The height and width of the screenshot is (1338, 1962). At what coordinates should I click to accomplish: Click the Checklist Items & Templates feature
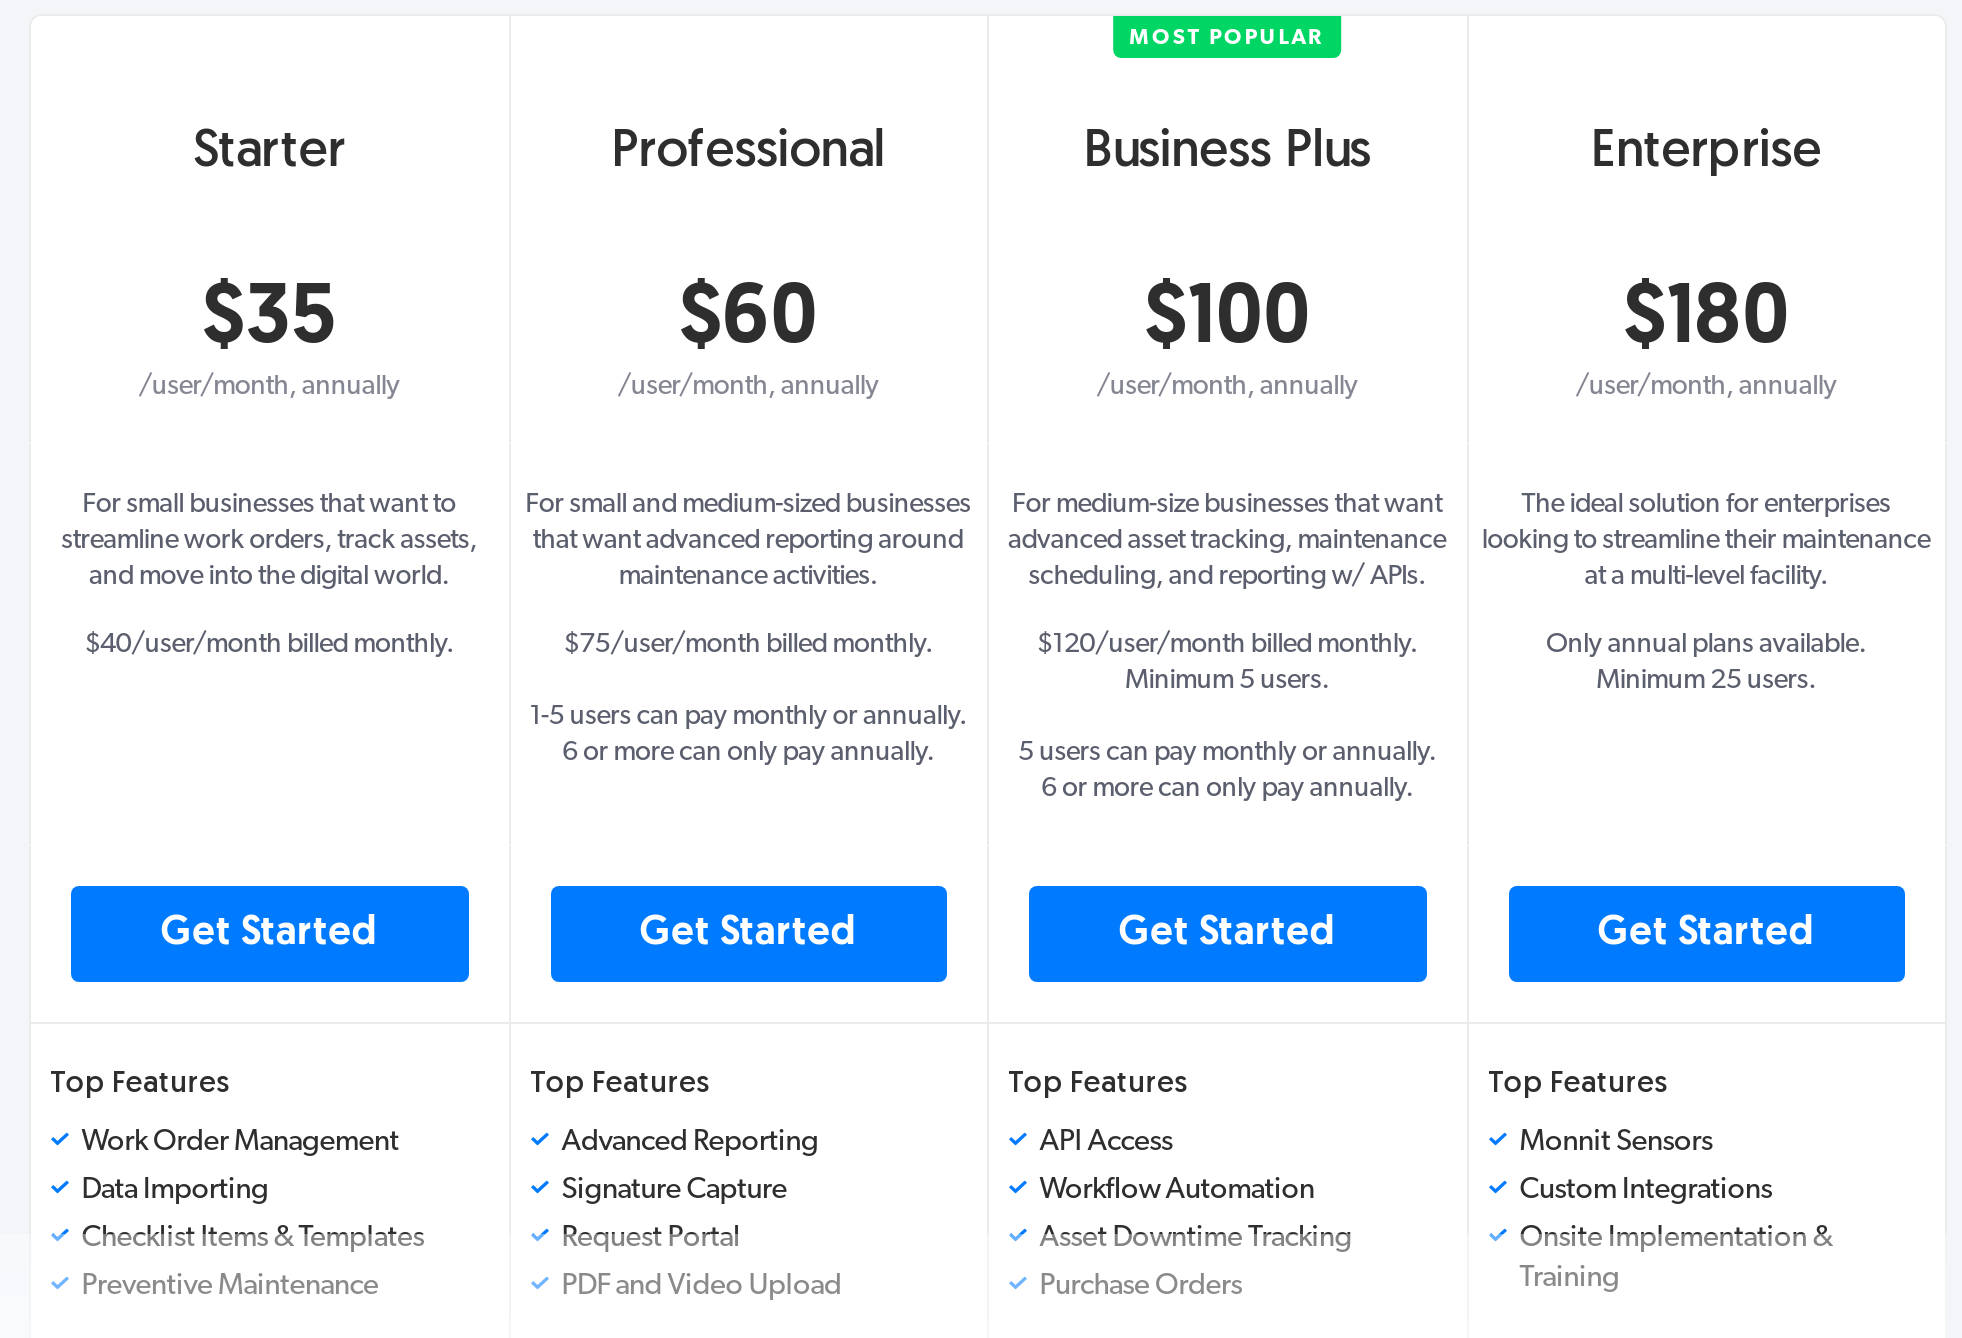point(252,1236)
